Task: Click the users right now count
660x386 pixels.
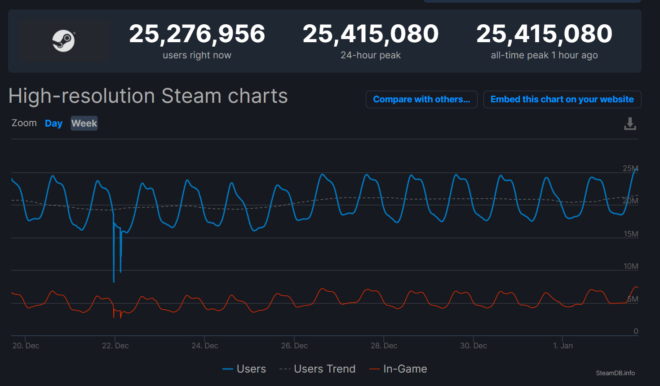Action: tap(197, 34)
